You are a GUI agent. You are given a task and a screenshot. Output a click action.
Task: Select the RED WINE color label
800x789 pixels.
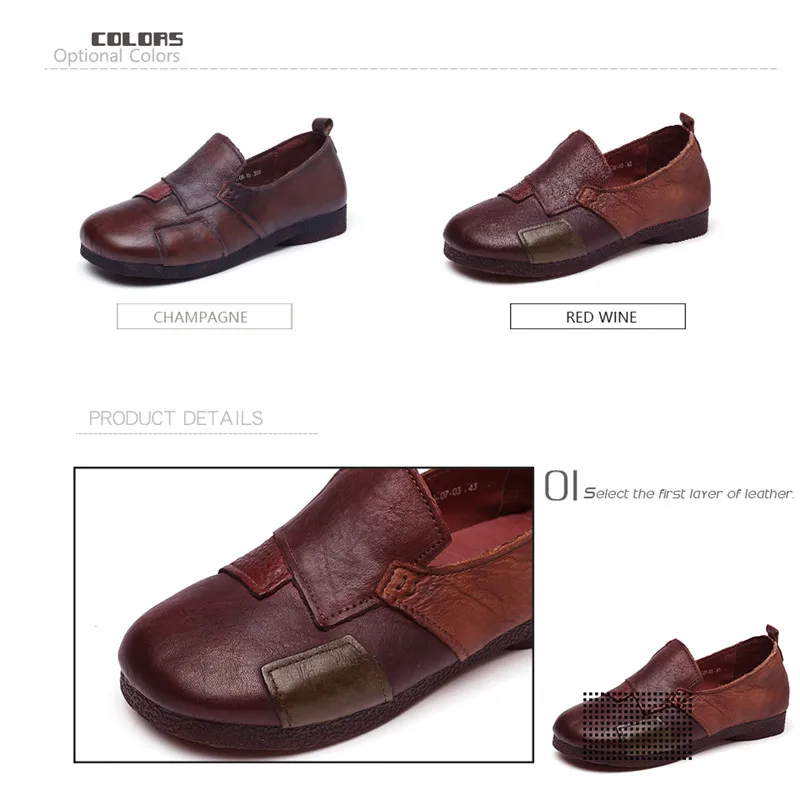point(598,316)
